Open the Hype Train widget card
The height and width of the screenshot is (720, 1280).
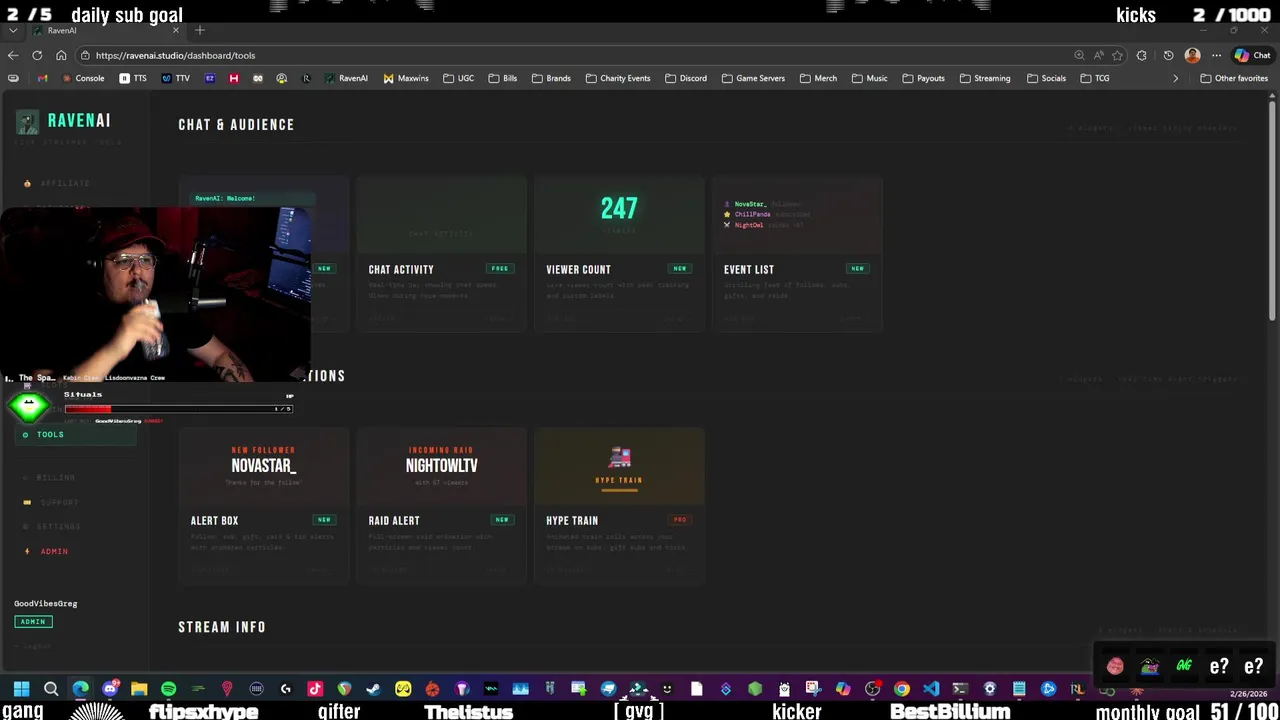coord(619,505)
